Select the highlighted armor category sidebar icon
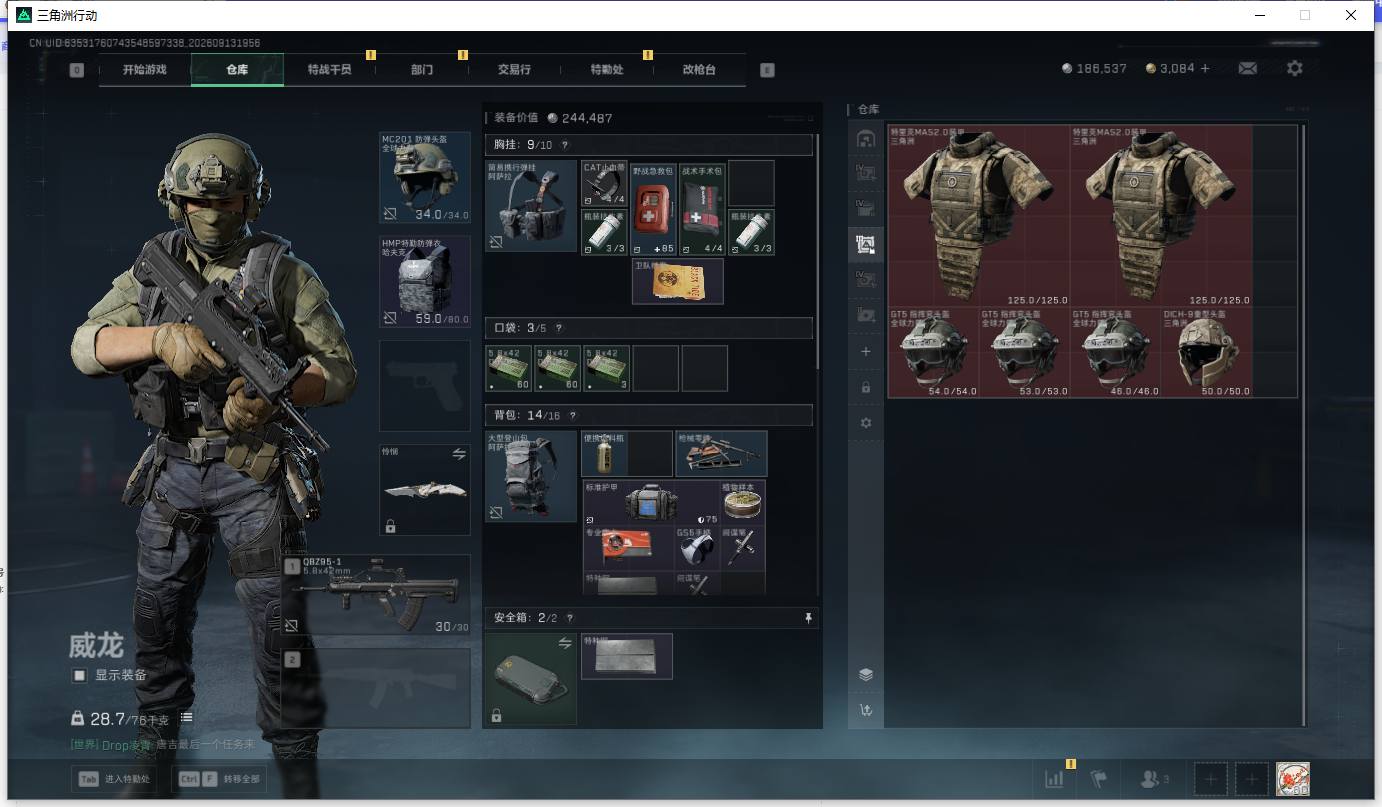Viewport: 1382px width, 807px height. 866,243
